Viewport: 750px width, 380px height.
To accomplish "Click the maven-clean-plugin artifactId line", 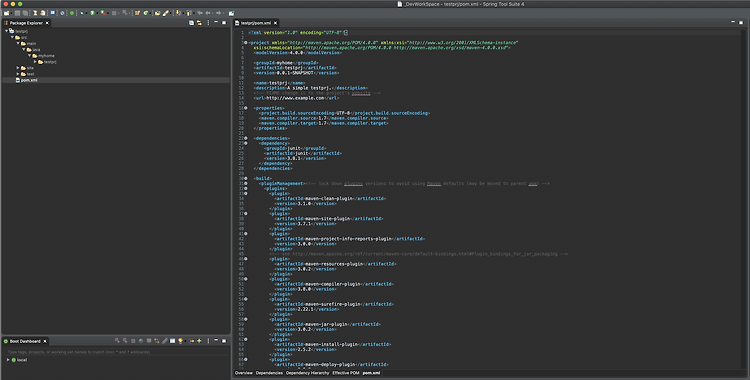I will click(x=330, y=199).
